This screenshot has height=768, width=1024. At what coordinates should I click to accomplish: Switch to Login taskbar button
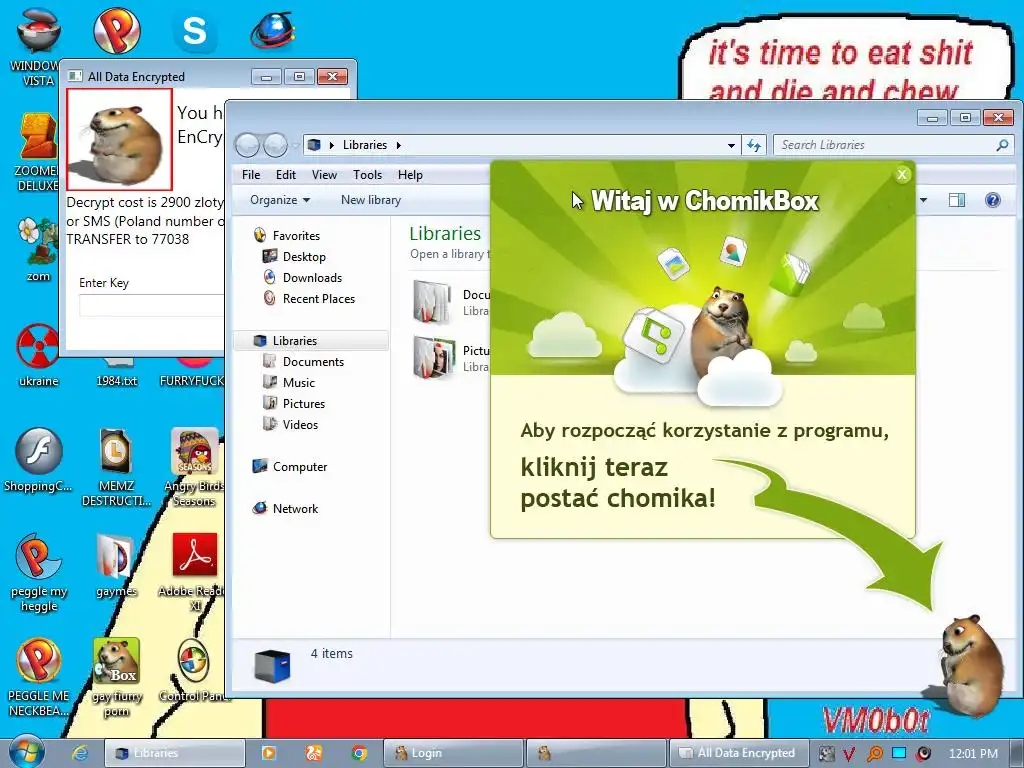pos(454,753)
